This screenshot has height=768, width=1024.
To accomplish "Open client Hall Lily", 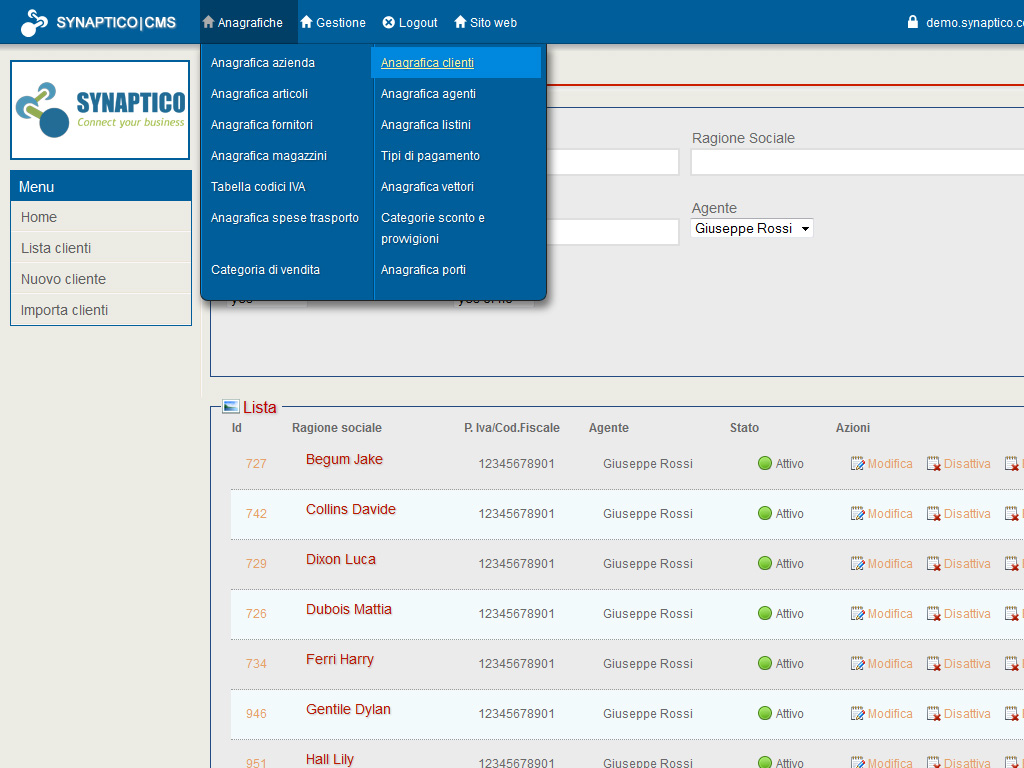I will click(x=330, y=759).
